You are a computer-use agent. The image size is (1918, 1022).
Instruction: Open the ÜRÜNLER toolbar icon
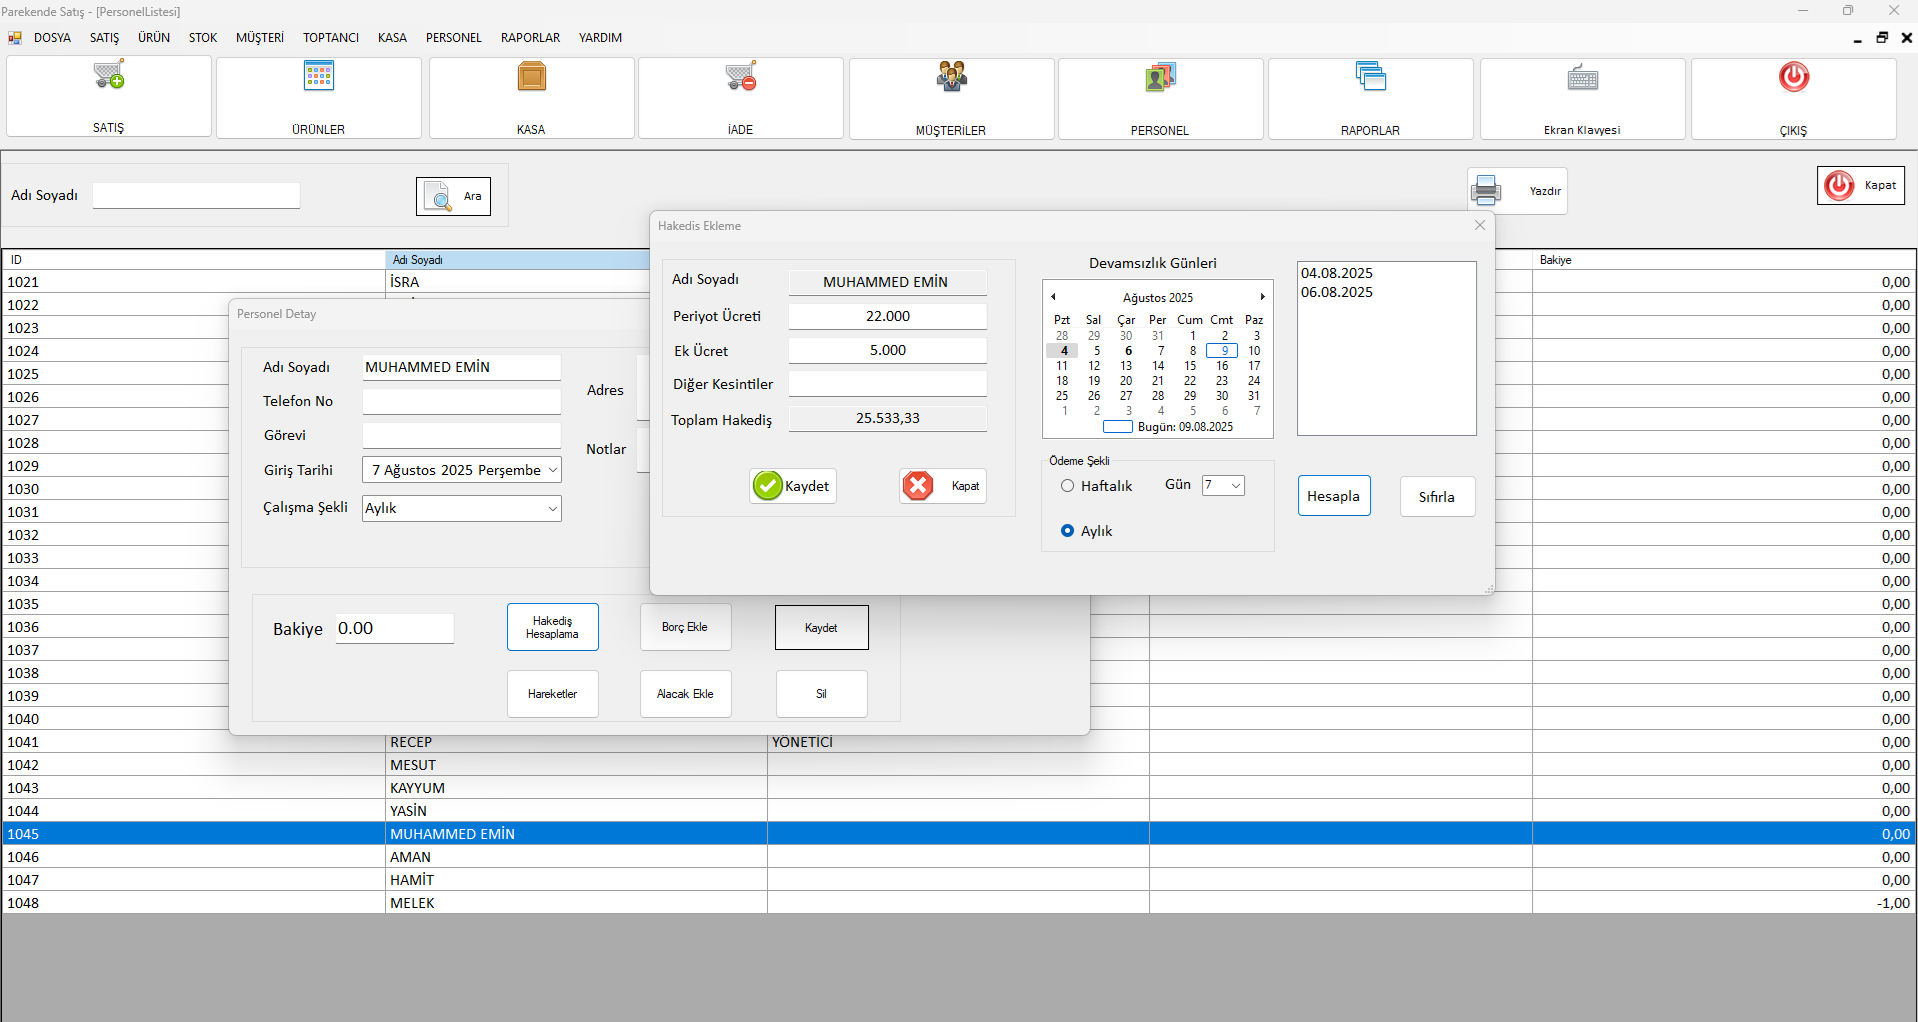tap(319, 76)
